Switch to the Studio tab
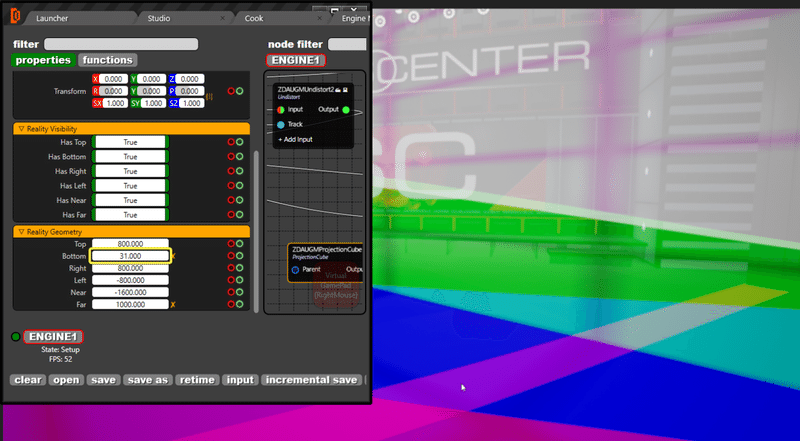This screenshot has height=441, width=800. 159,18
